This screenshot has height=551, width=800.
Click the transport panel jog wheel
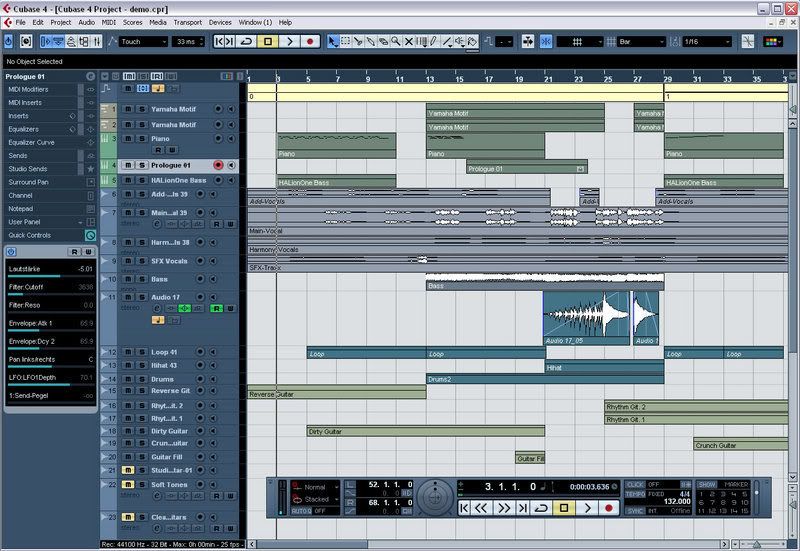pos(435,497)
